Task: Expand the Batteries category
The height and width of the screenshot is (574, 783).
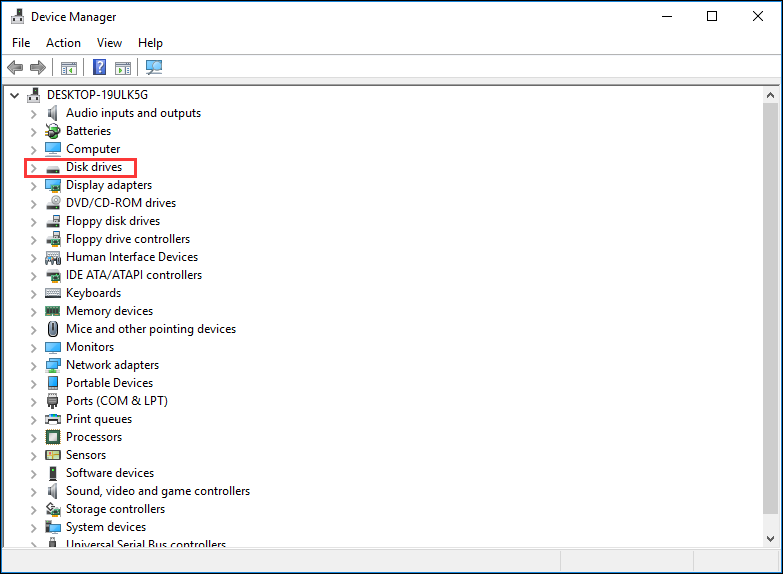Action: coord(33,132)
